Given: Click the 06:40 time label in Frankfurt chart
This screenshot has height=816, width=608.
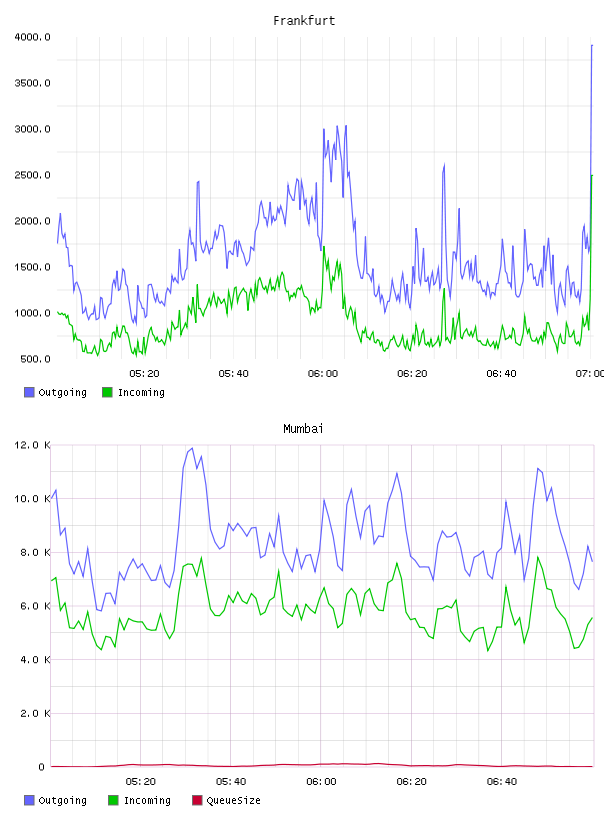Looking at the screenshot, I should (501, 374).
